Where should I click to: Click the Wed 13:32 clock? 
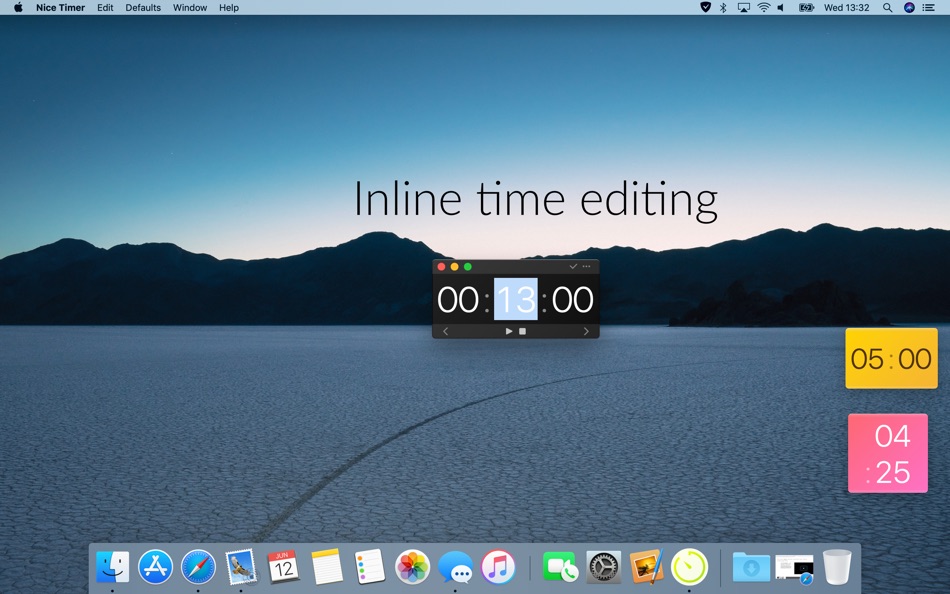coord(846,8)
